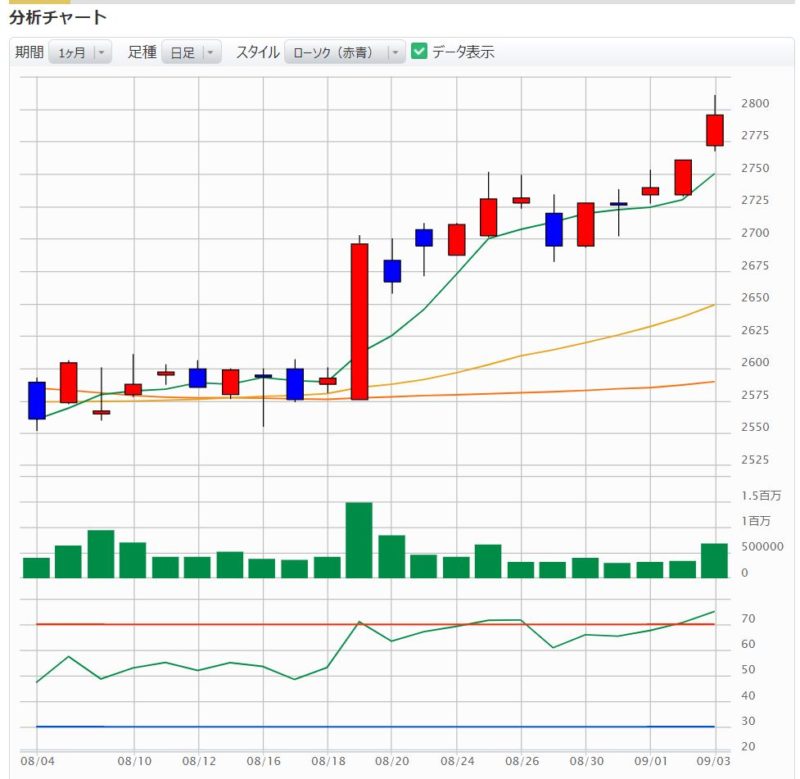Image resolution: width=800 pixels, height=779 pixels.
Task: Click the 1.5百万 volume axis label
Action: 761,496
